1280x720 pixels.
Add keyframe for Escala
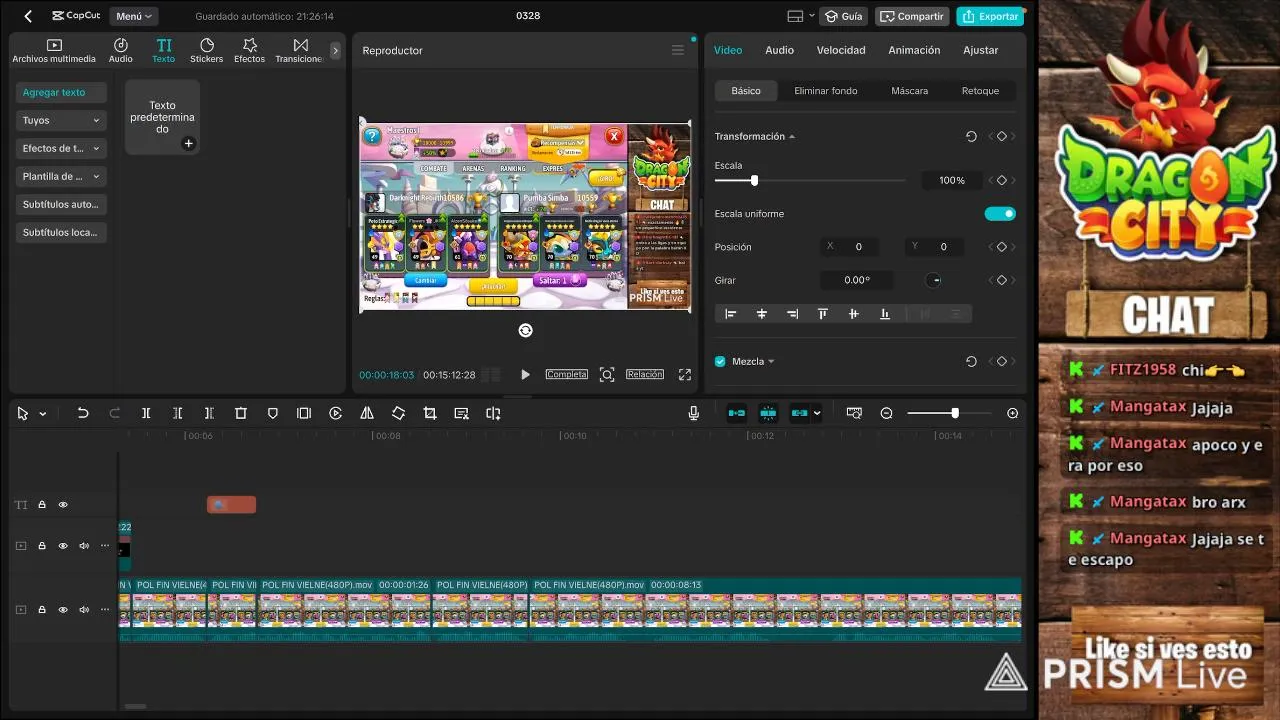click(x=1002, y=181)
